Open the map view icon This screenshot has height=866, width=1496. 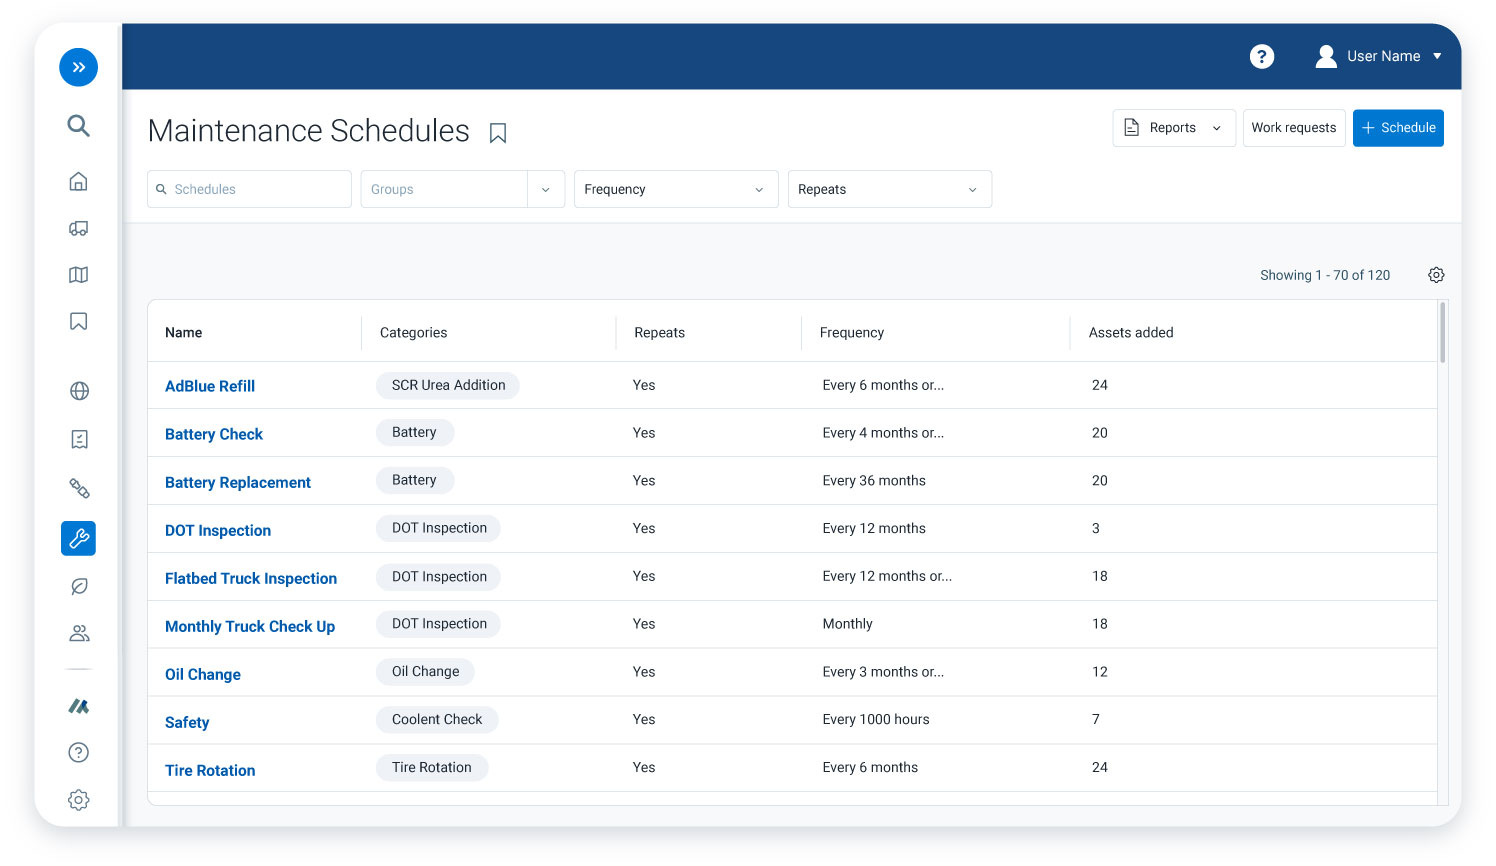point(78,274)
